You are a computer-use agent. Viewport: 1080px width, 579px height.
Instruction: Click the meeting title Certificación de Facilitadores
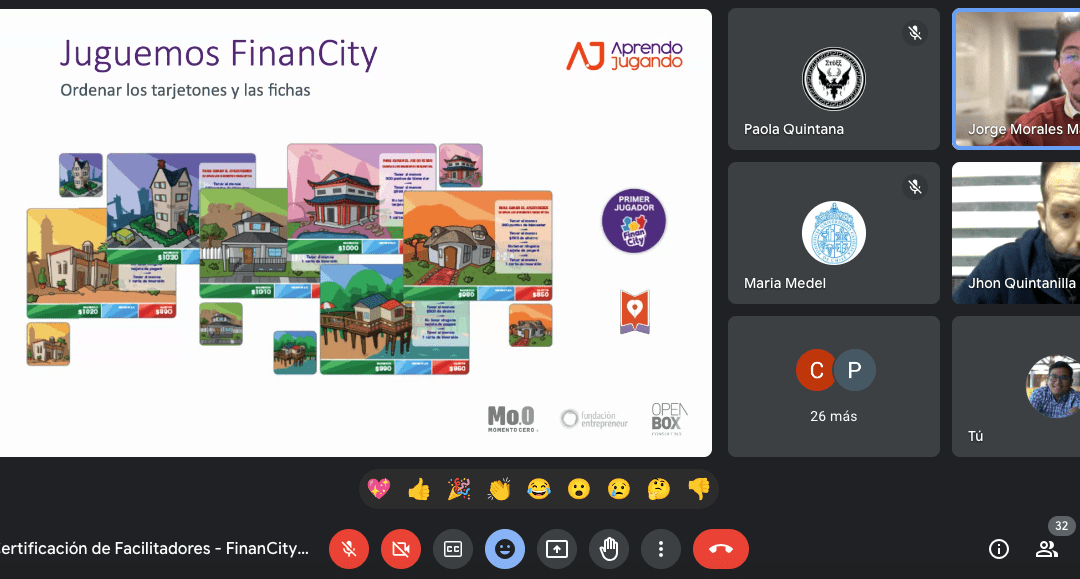(x=154, y=549)
